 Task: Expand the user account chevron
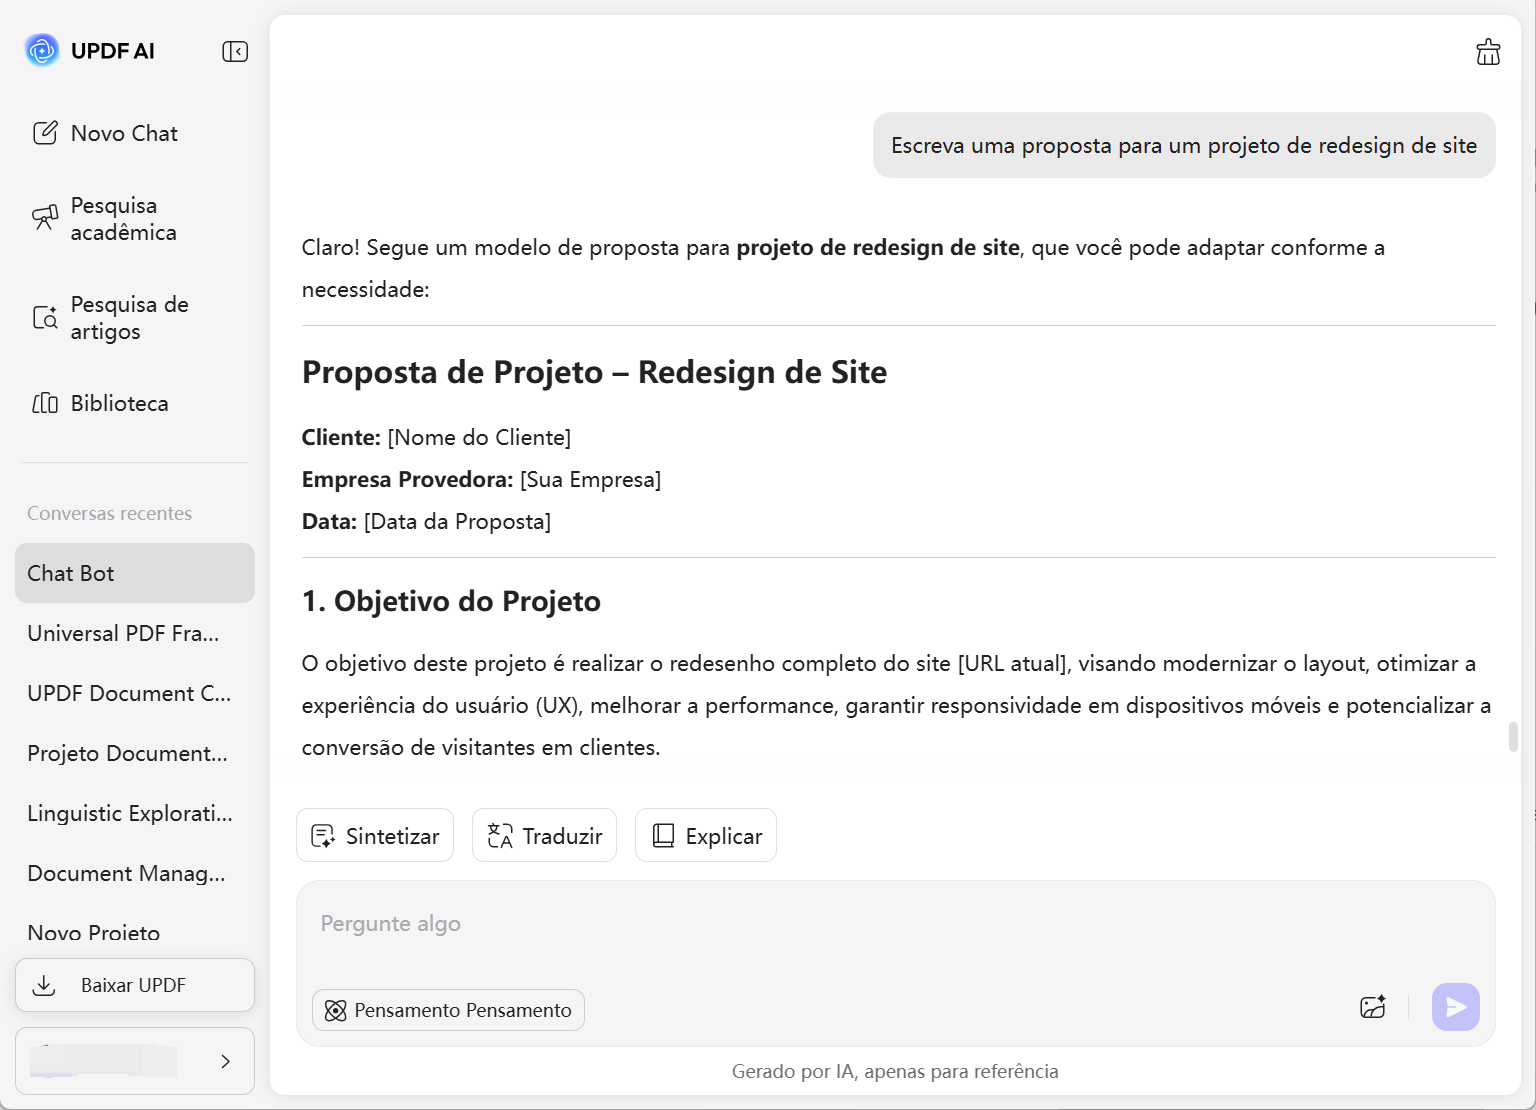click(x=225, y=1061)
